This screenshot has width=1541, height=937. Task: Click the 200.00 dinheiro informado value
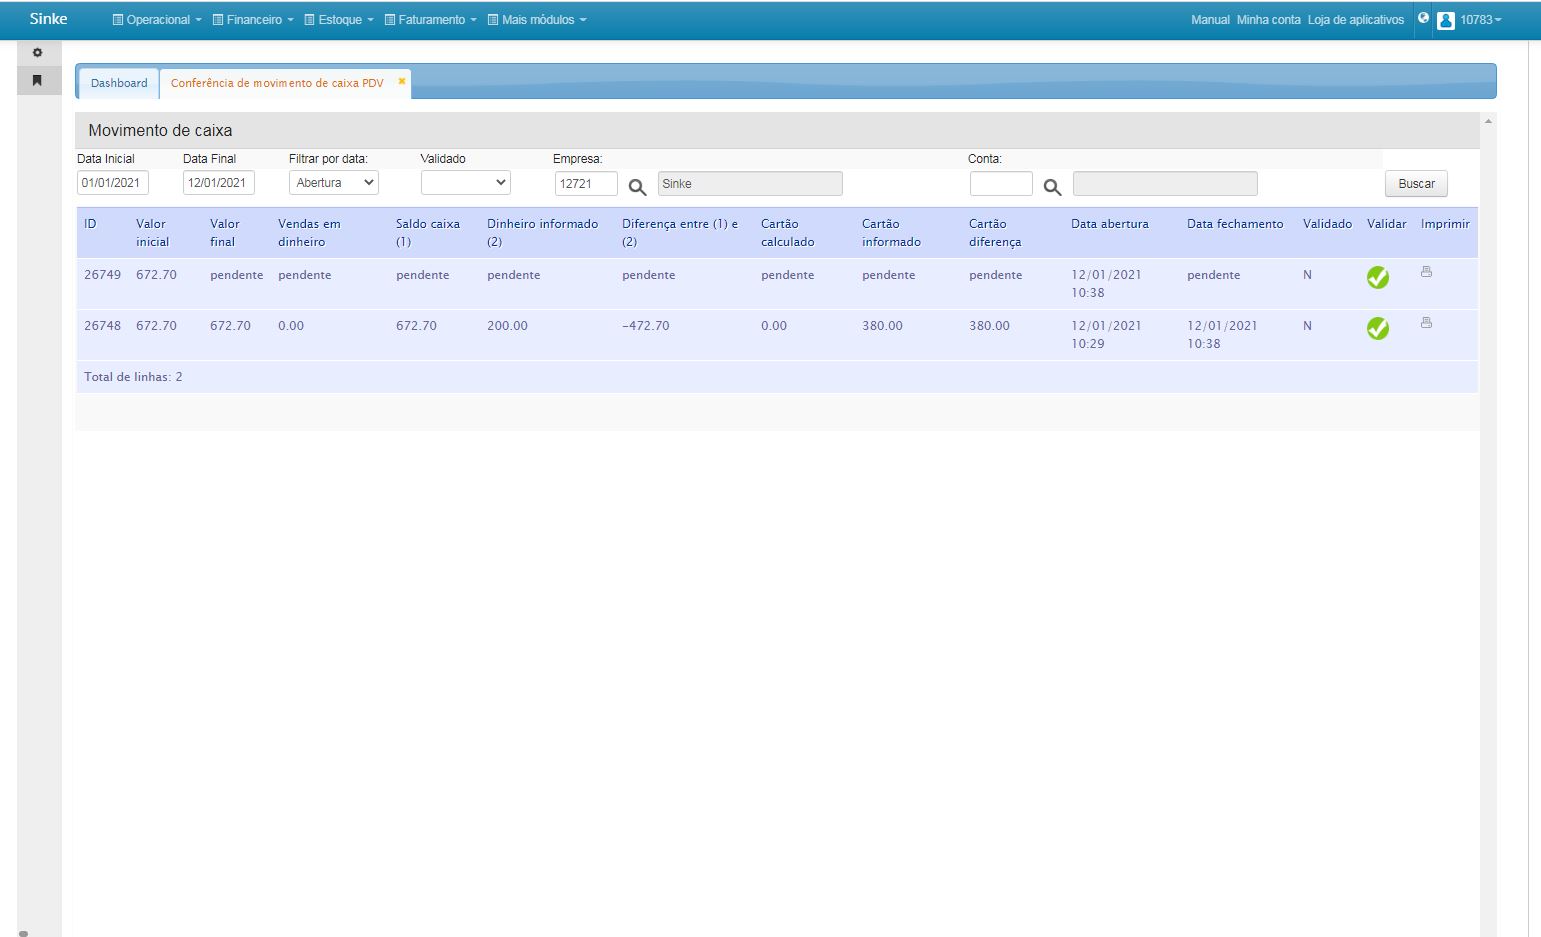(x=507, y=326)
